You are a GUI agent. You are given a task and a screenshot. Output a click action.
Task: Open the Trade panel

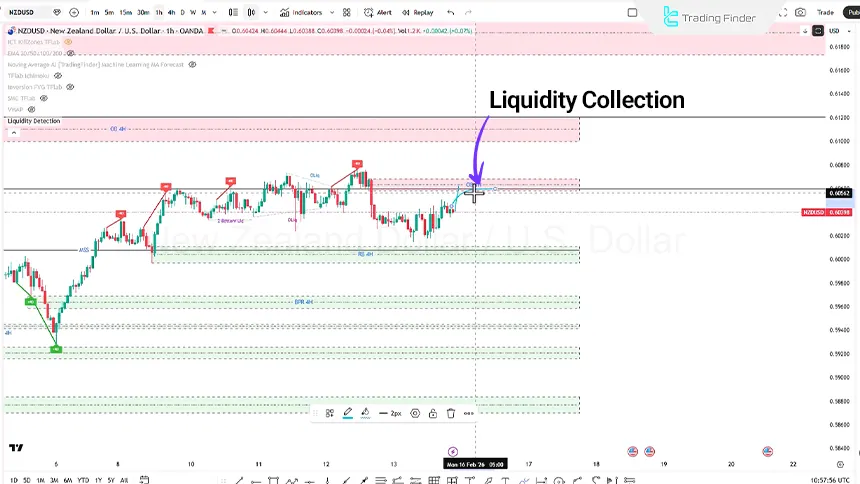point(825,12)
